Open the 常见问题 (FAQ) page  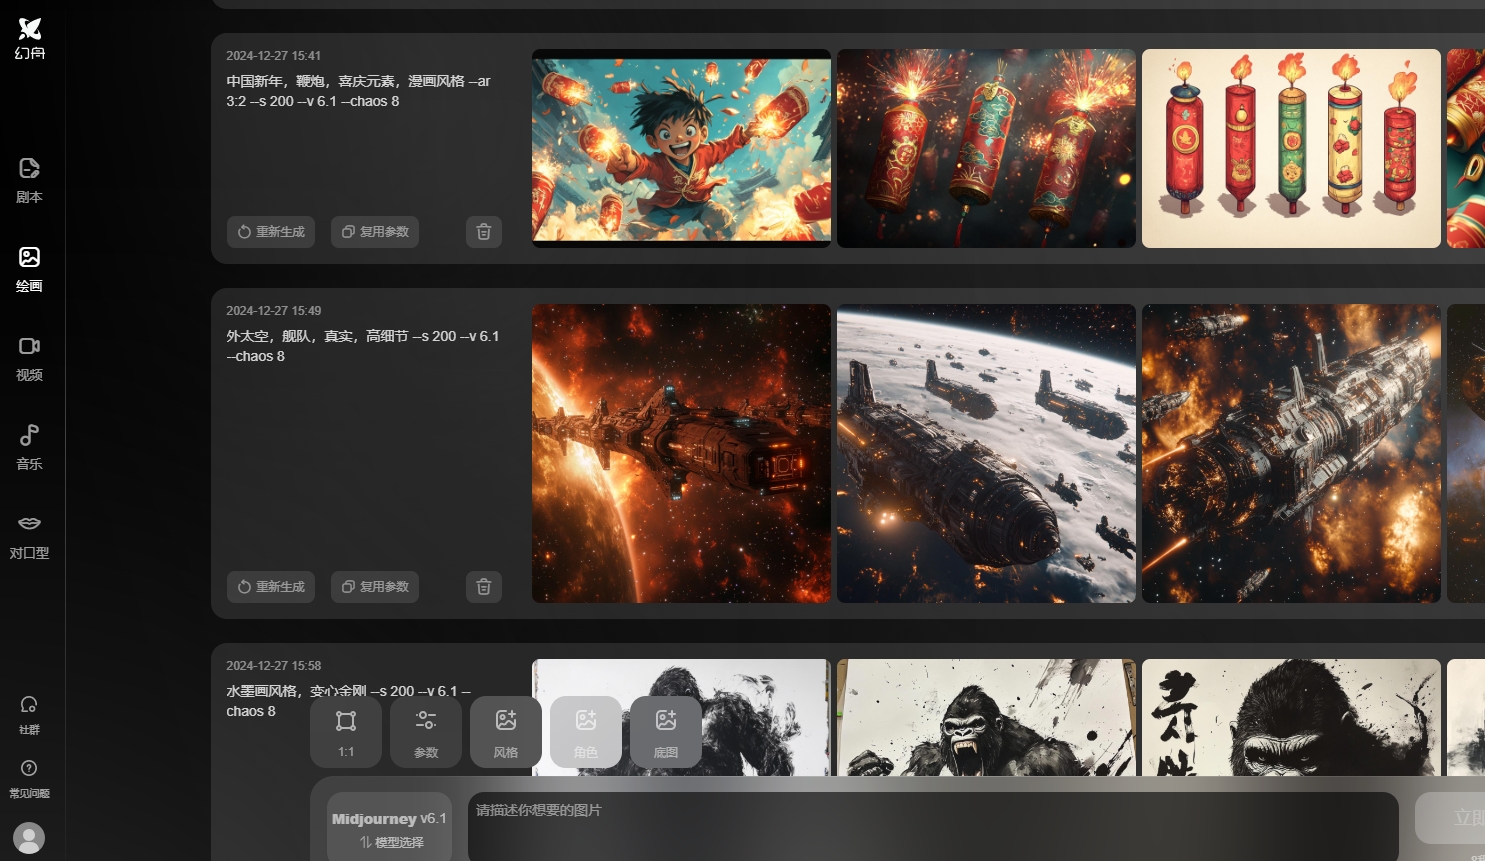29,779
